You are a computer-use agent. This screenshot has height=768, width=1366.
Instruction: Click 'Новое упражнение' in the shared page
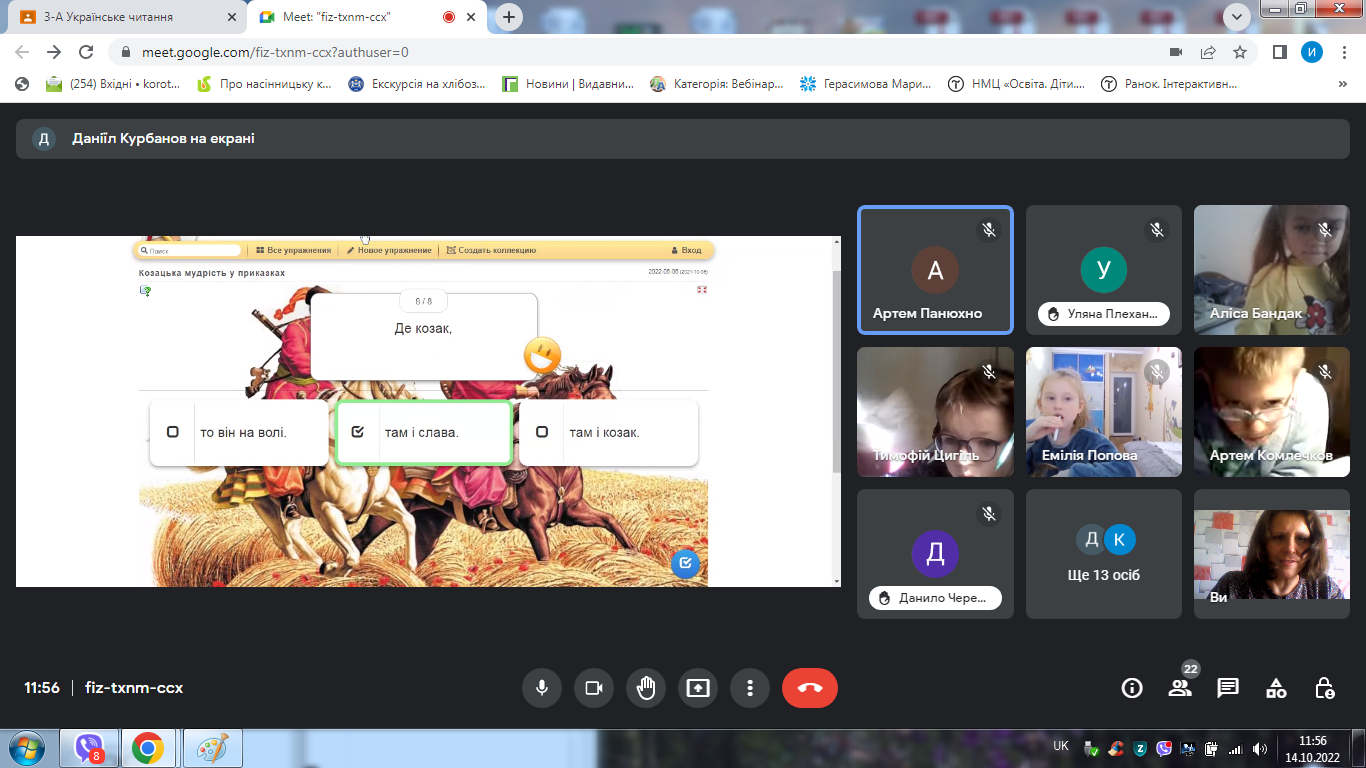[389, 250]
